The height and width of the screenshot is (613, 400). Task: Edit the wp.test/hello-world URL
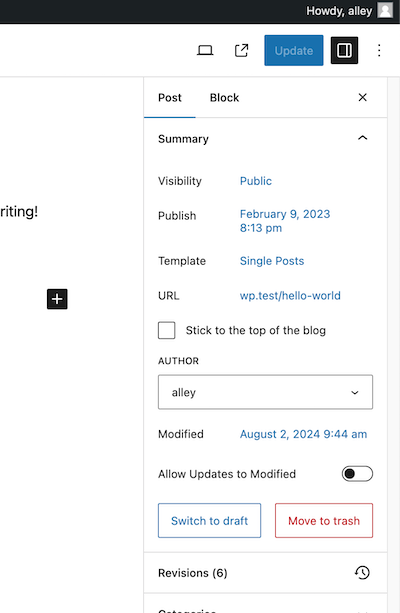tap(290, 296)
